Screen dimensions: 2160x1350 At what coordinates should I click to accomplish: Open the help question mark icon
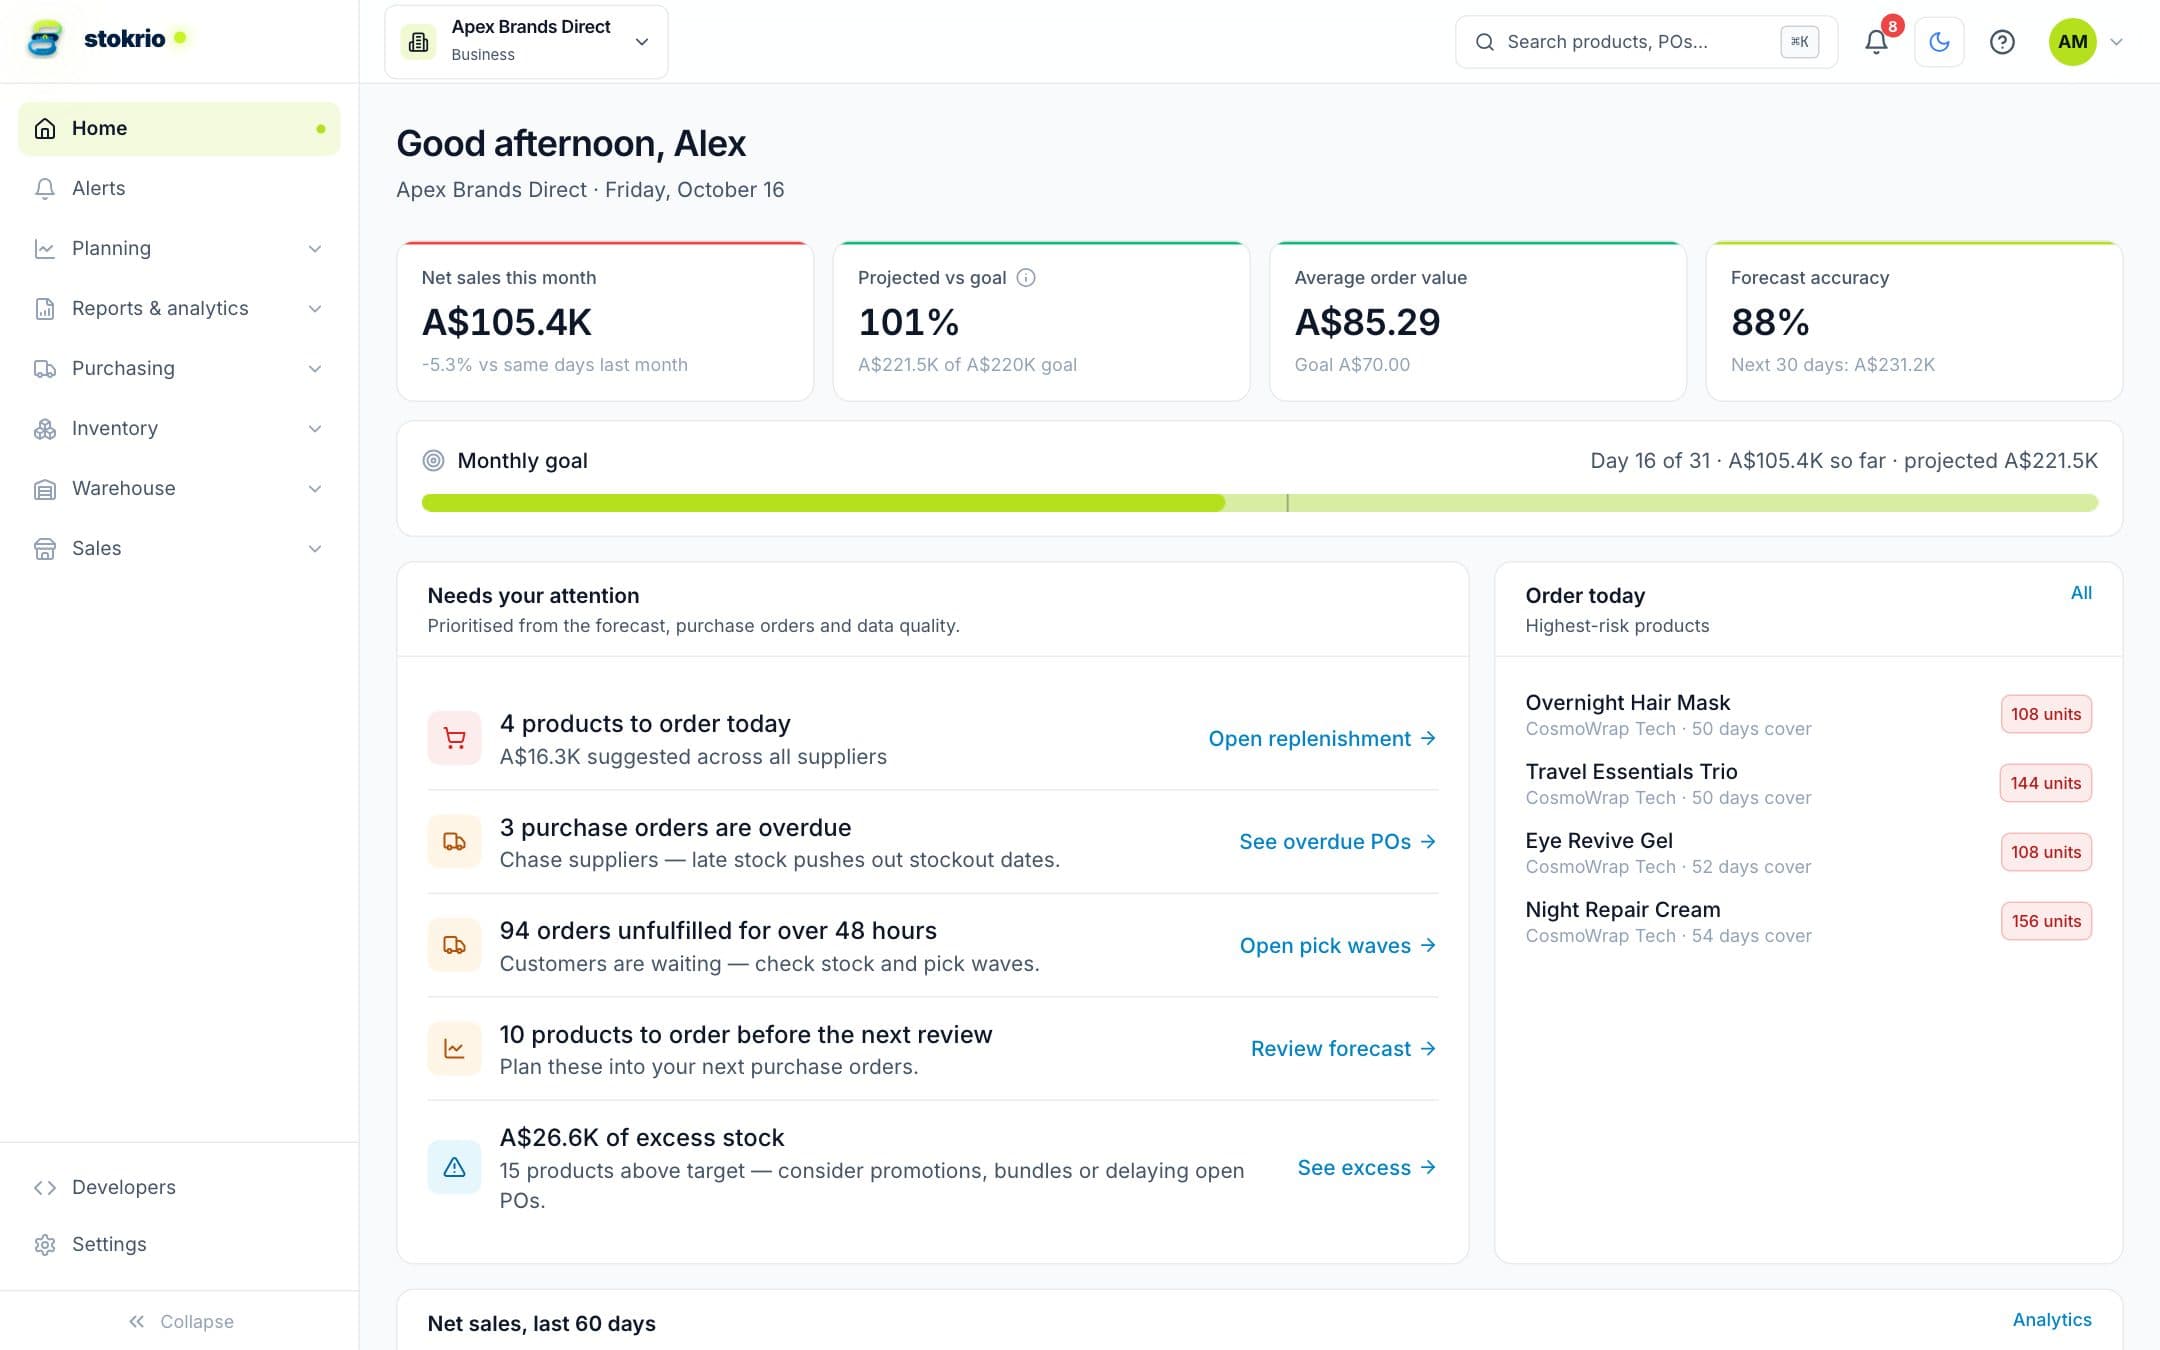tap(2002, 41)
